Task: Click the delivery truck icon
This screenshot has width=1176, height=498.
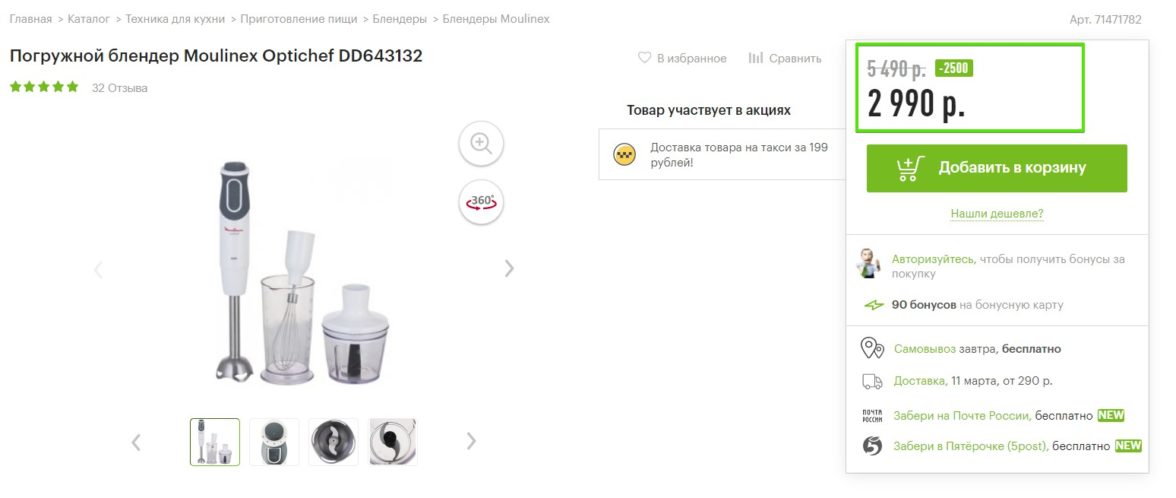Action: [872, 381]
